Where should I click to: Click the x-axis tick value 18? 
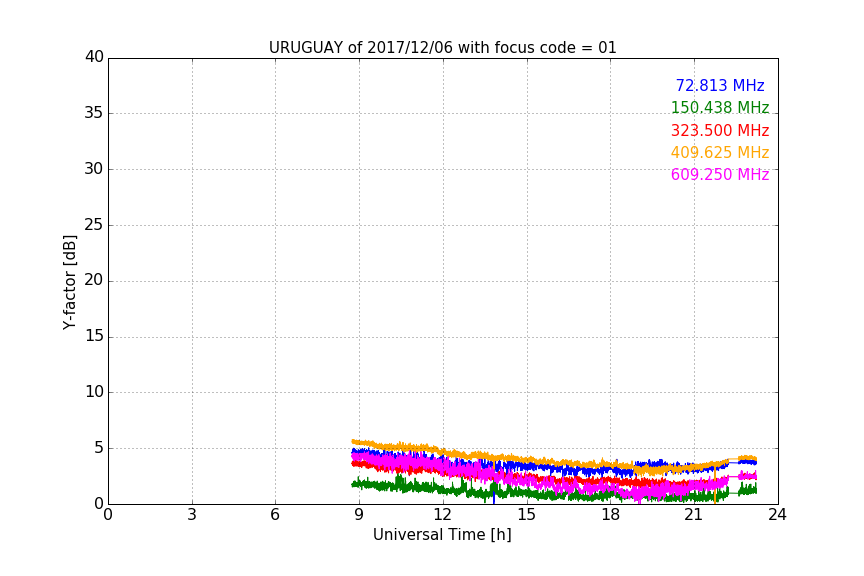tap(611, 515)
